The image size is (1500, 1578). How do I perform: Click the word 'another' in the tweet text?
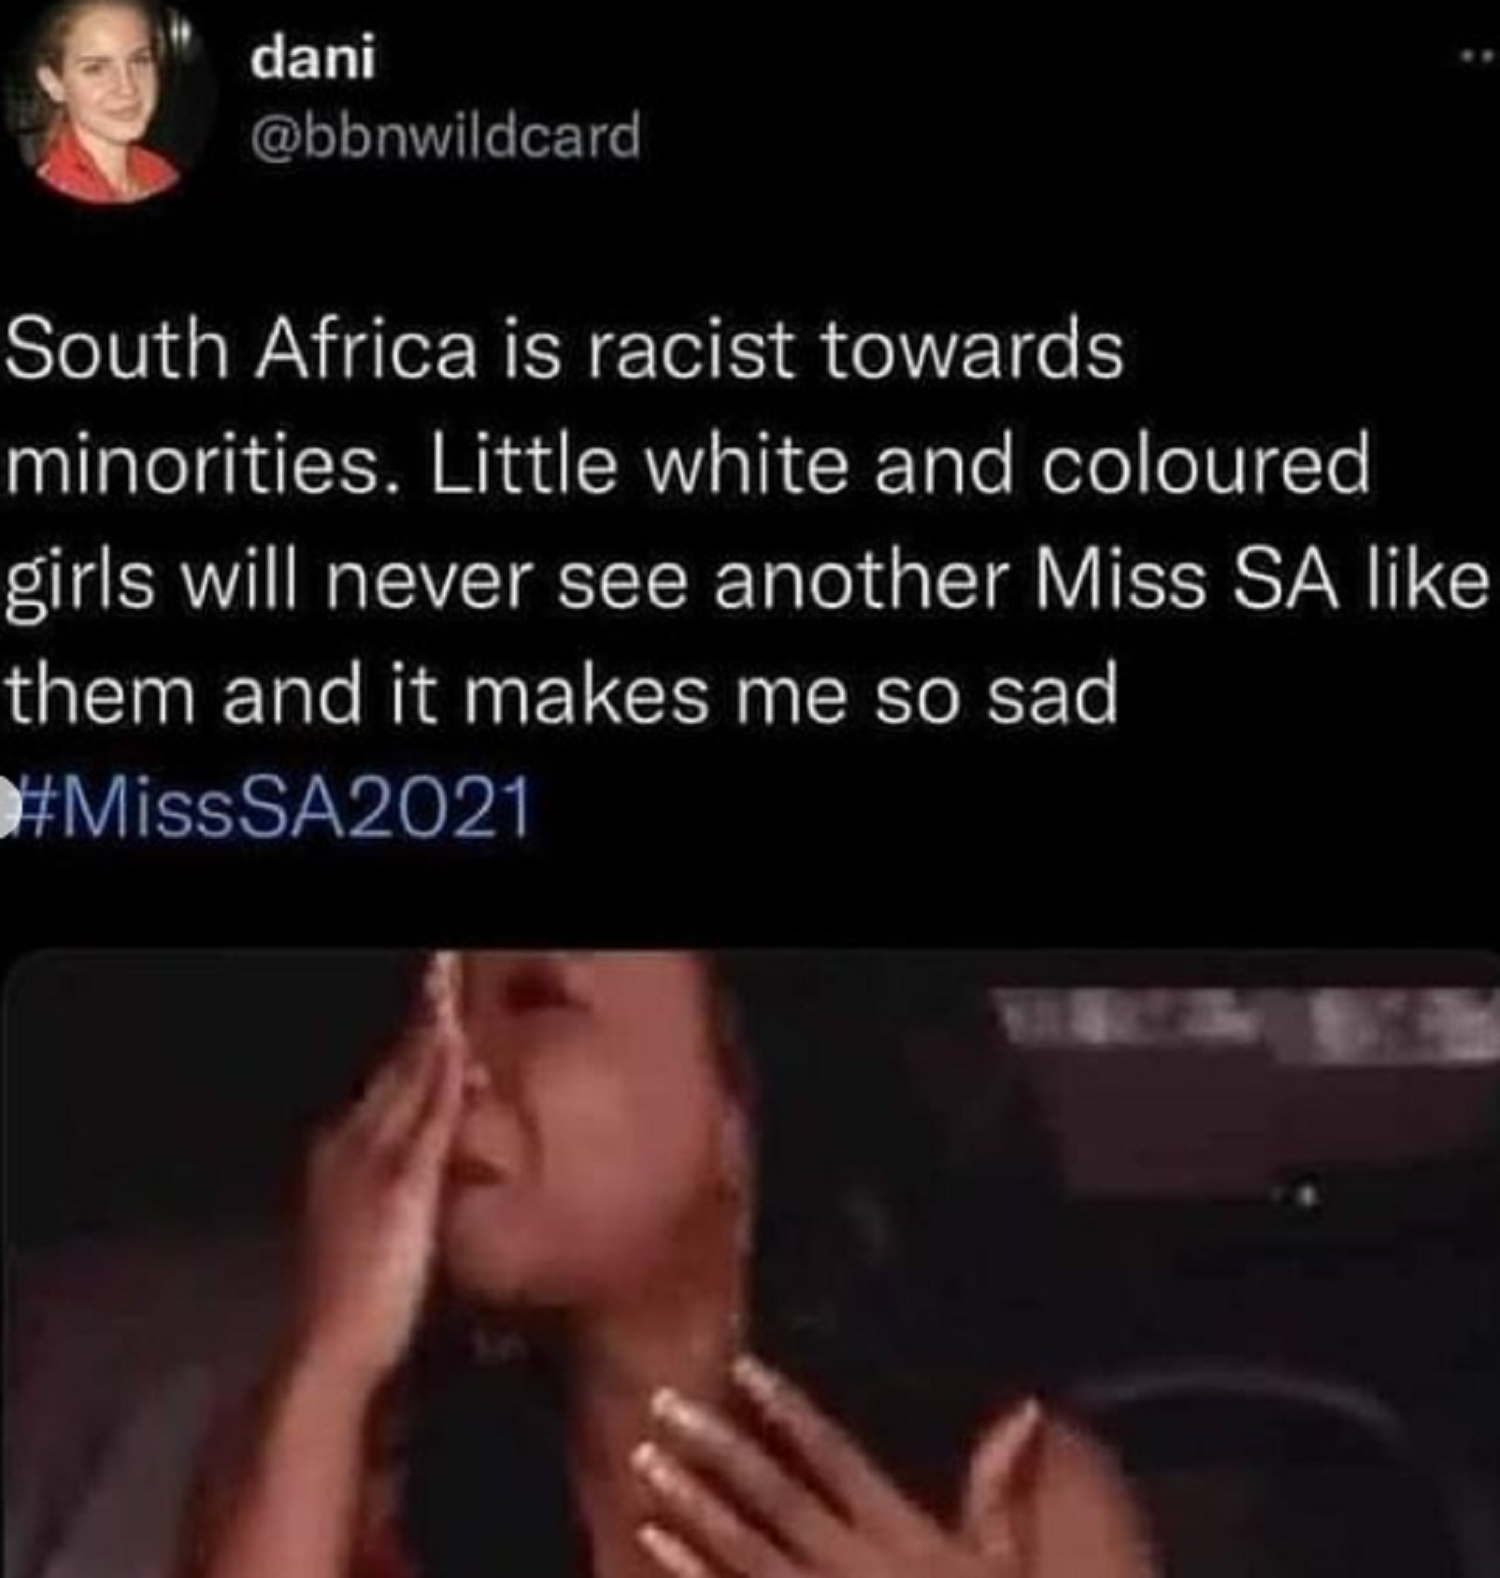click(862, 581)
